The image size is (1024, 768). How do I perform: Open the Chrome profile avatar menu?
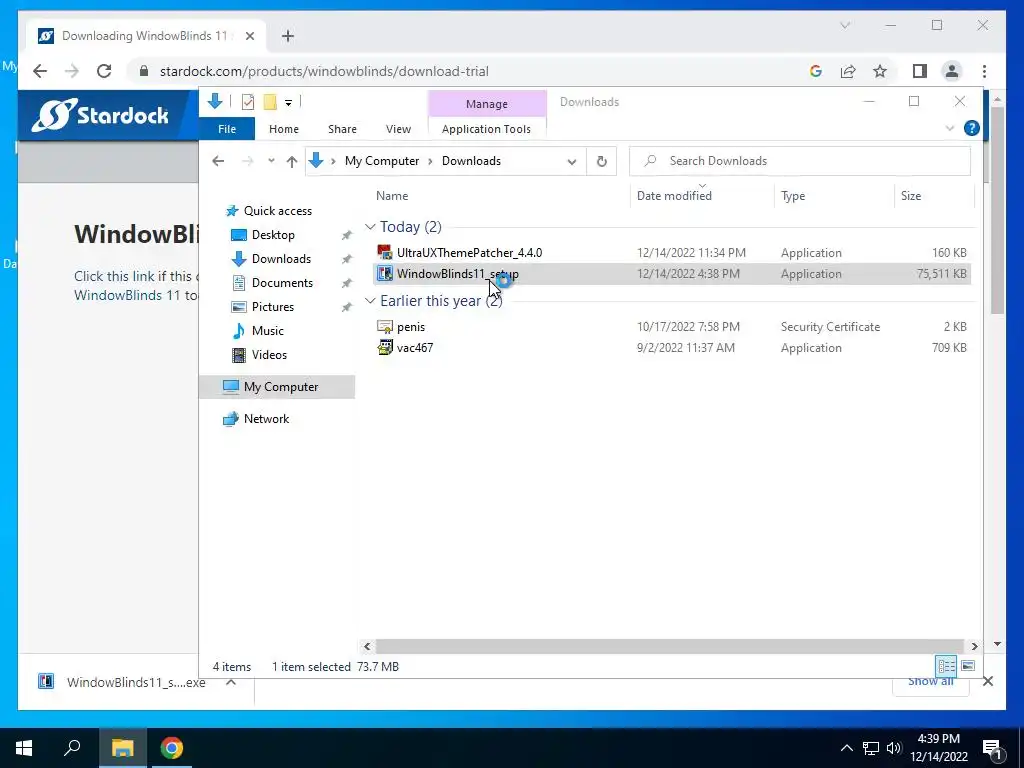[x=952, y=71]
